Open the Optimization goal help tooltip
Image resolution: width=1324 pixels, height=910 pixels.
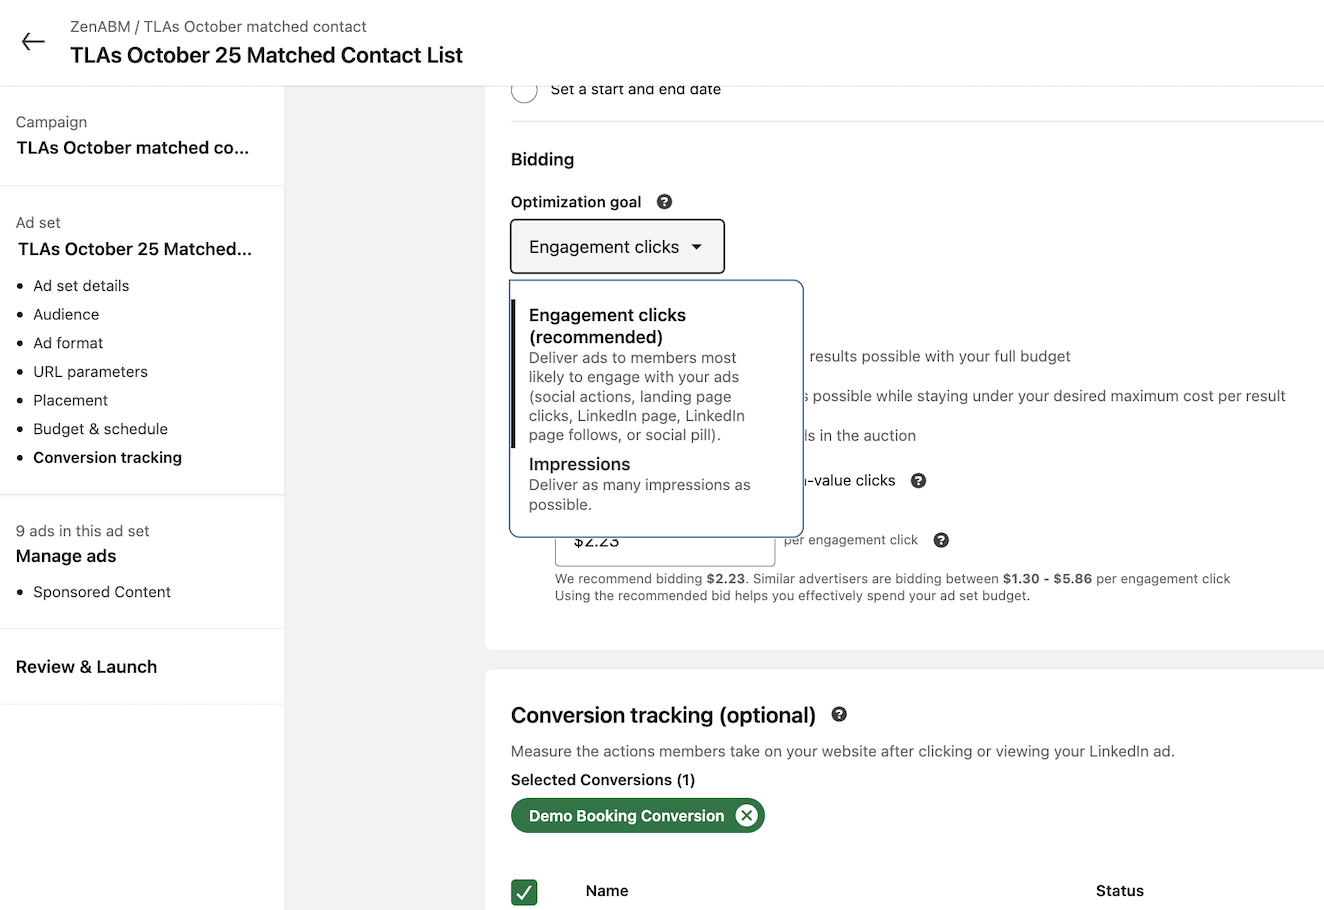[x=664, y=201]
